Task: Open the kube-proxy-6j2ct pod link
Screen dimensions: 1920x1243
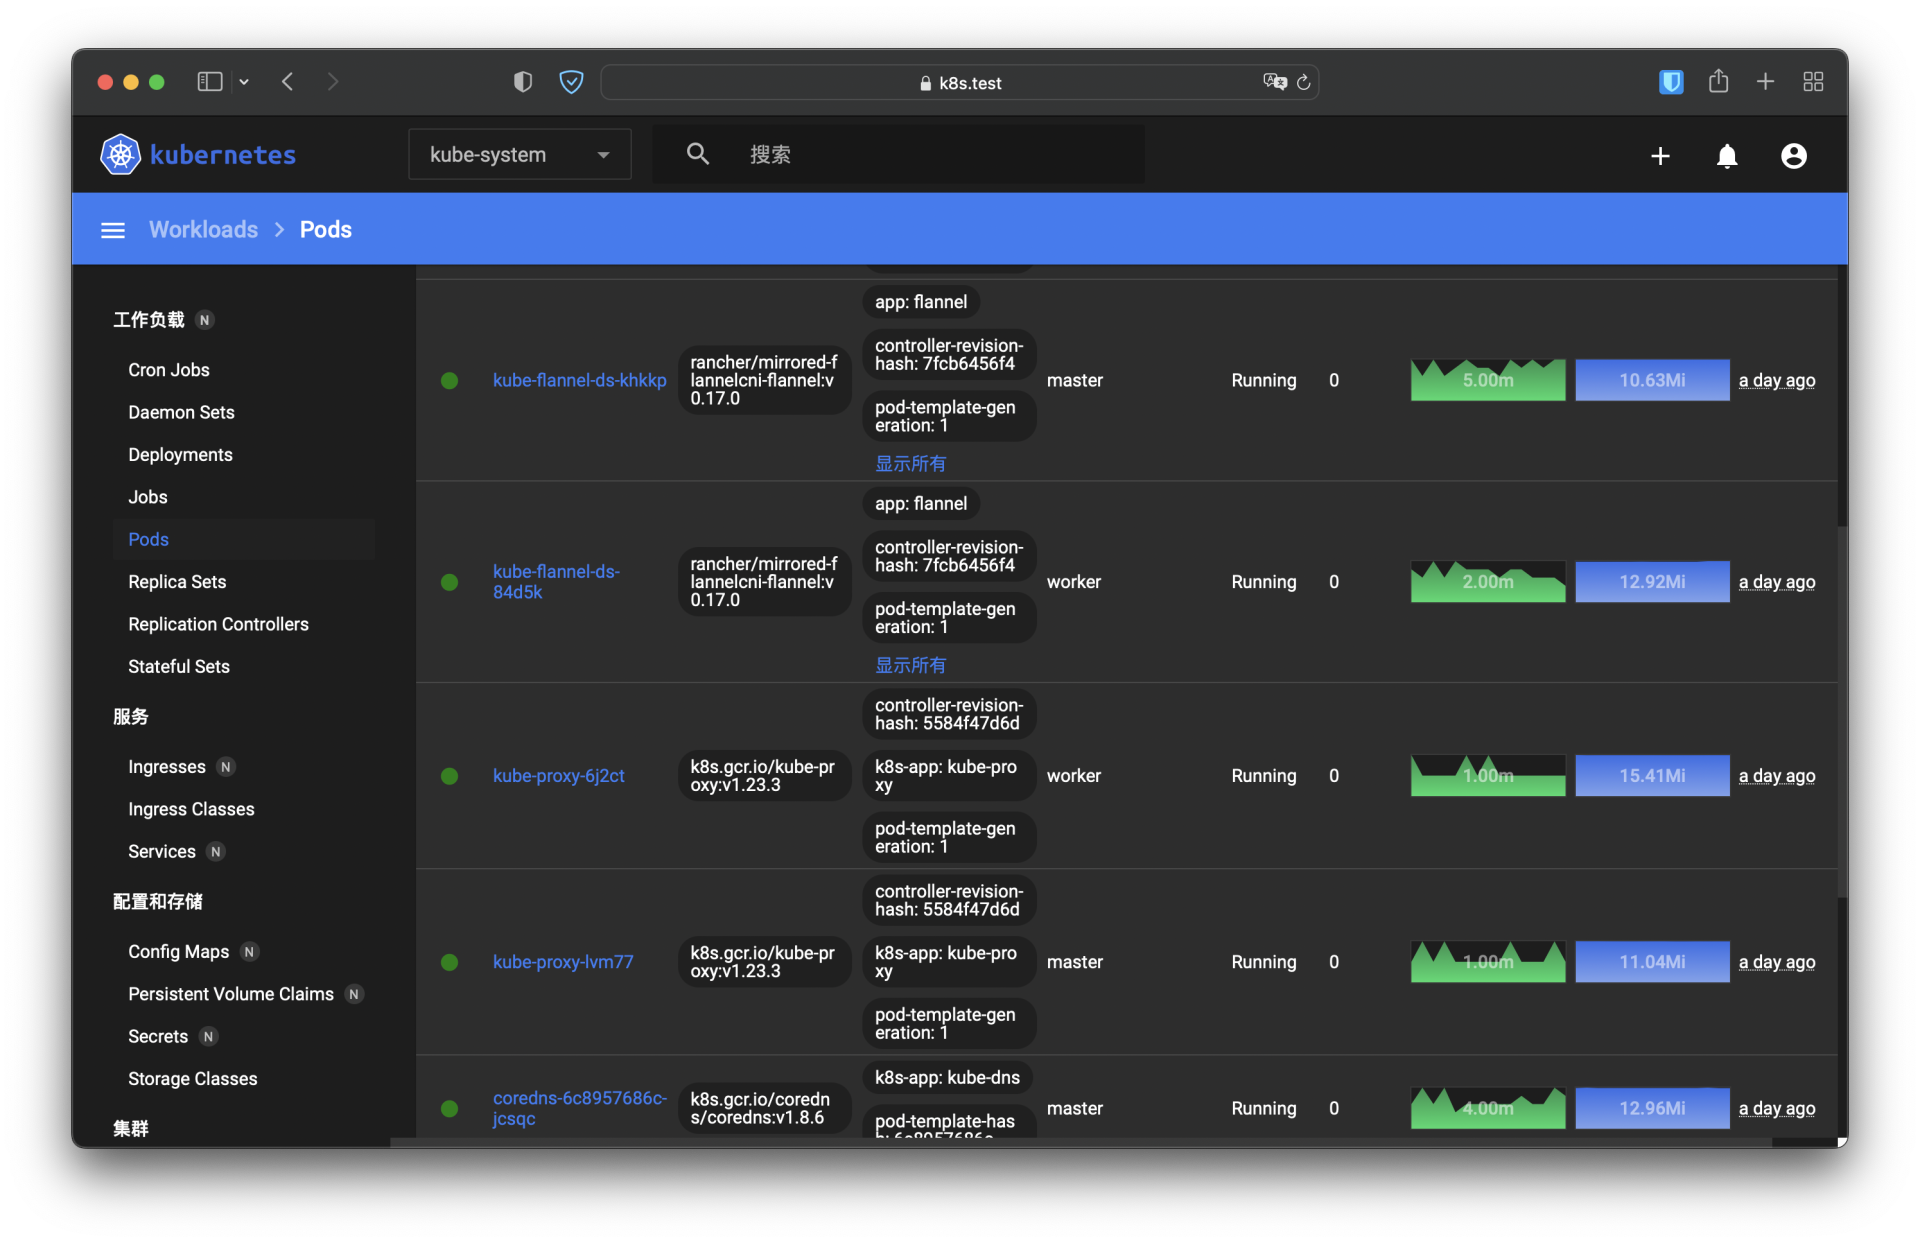Action: (x=558, y=775)
